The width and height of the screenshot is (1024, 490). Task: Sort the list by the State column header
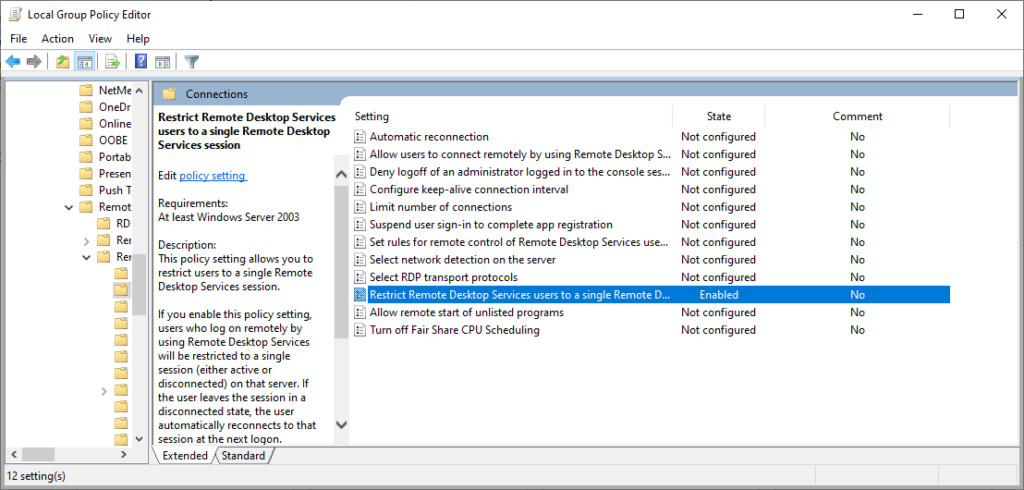pyautogui.click(x=718, y=116)
